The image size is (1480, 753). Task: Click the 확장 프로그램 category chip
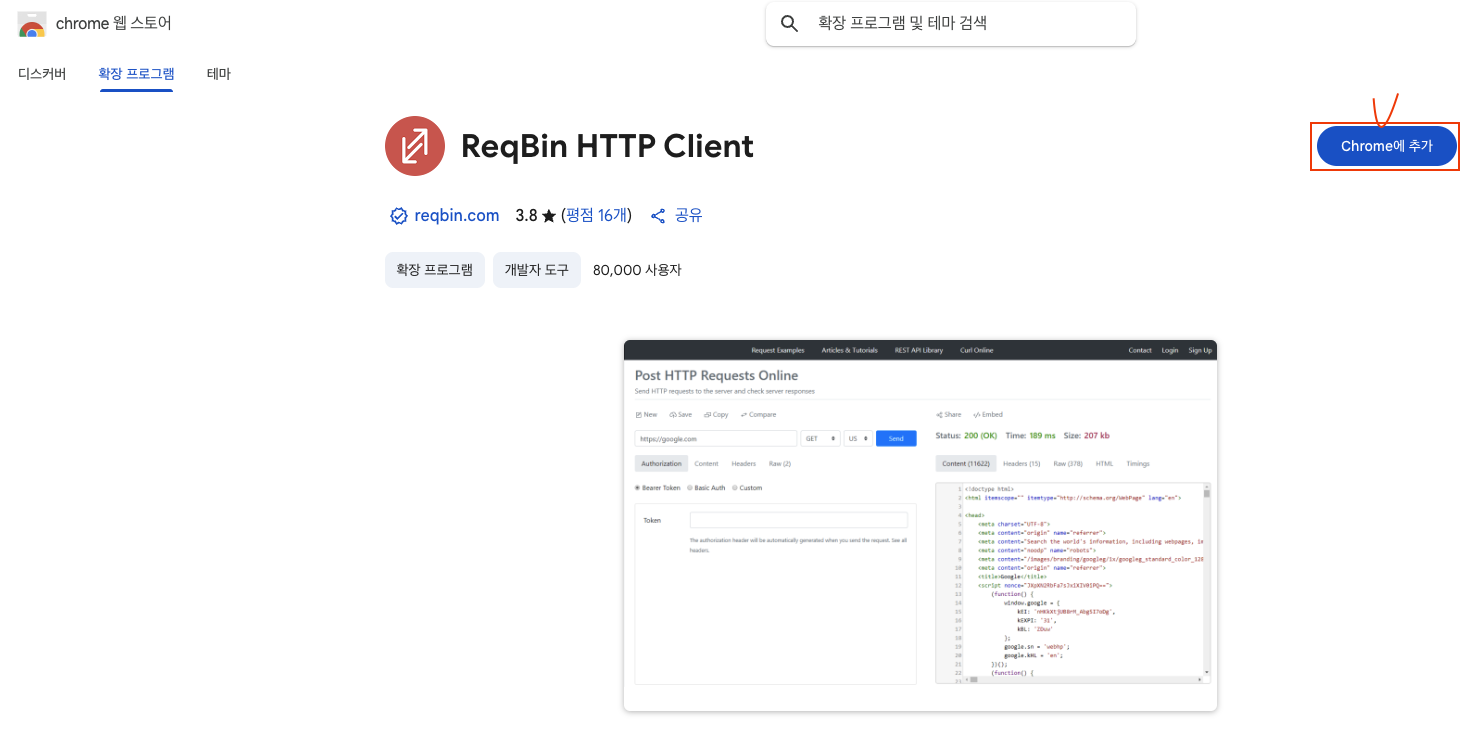(435, 270)
